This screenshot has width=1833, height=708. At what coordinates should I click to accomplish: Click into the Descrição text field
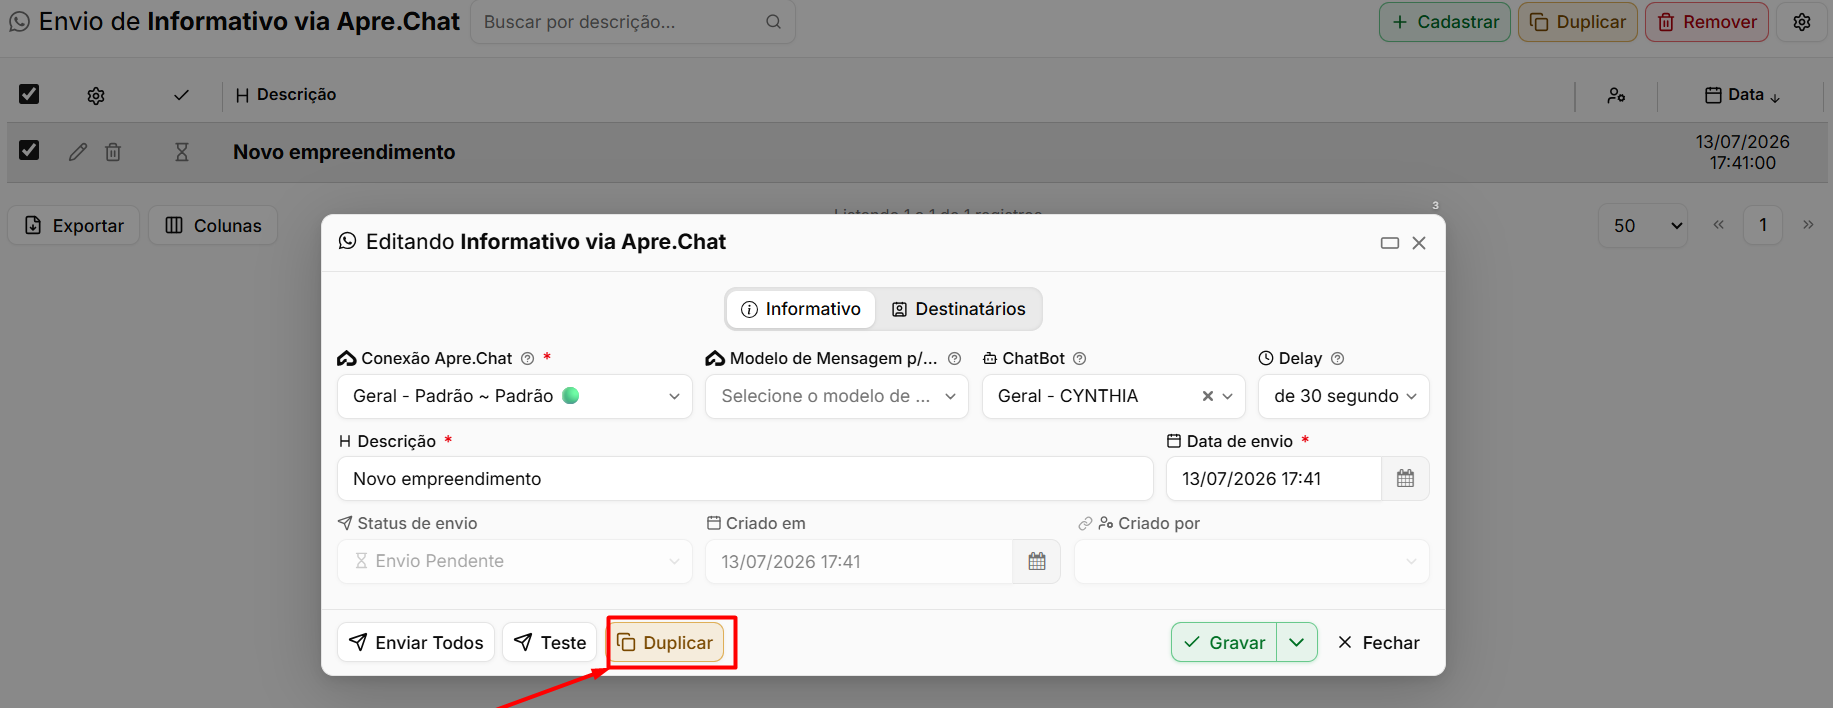tap(745, 479)
